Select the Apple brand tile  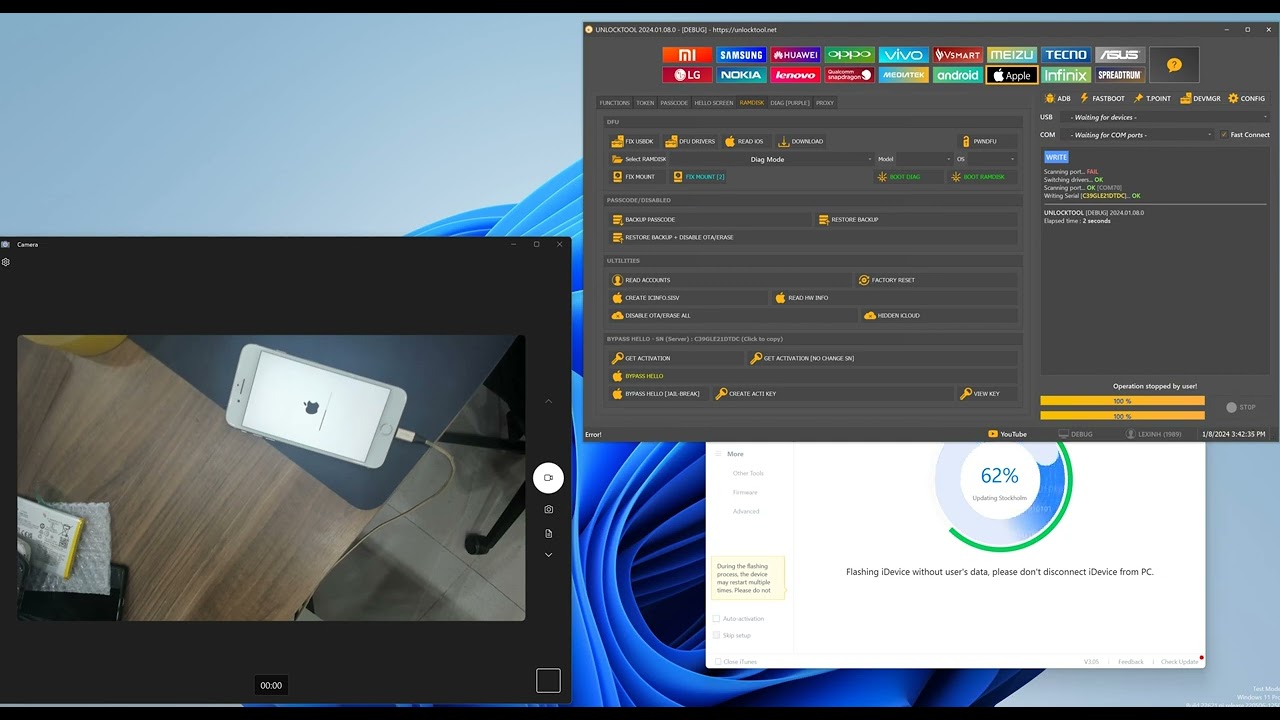tap(1011, 75)
